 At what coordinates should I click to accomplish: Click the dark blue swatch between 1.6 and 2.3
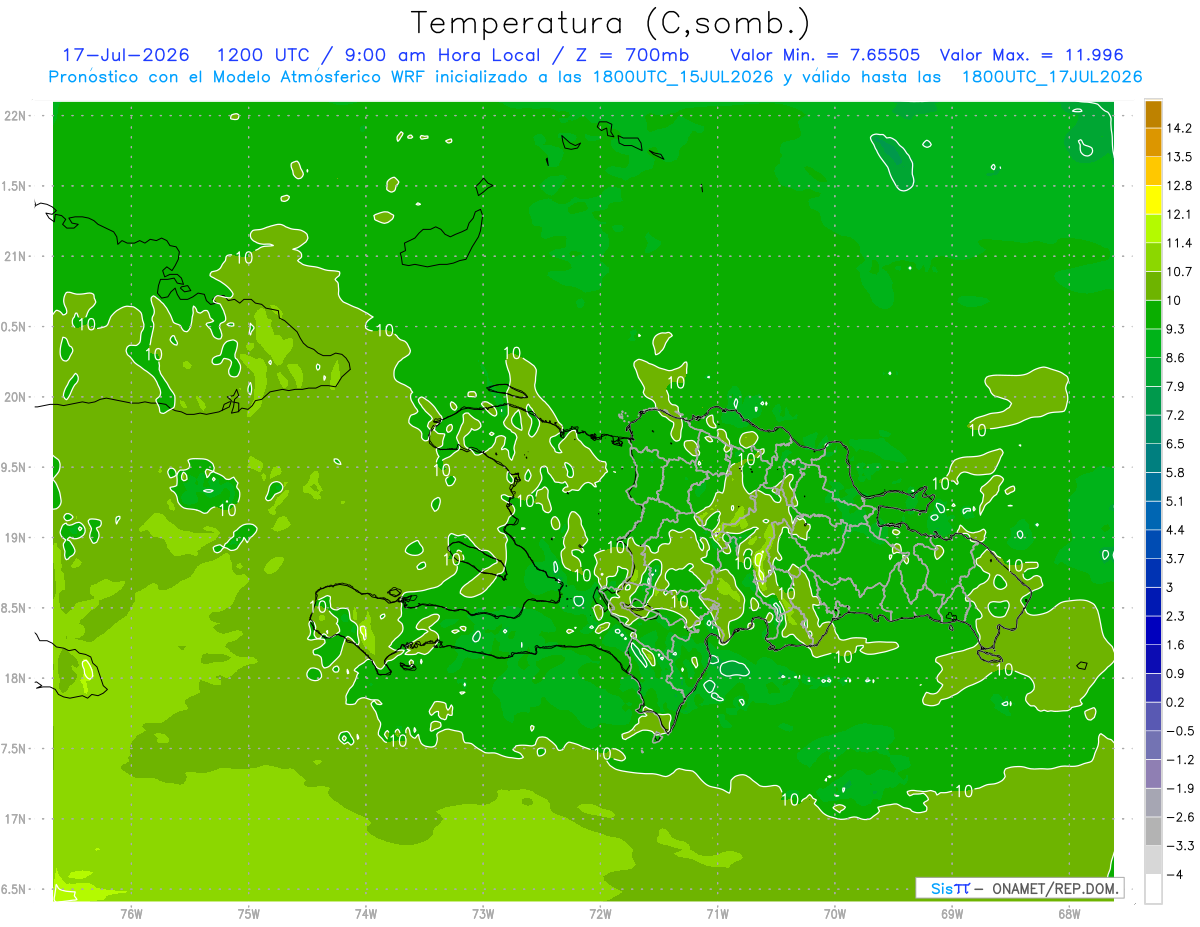pyautogui.click(x=1153, y=630)
